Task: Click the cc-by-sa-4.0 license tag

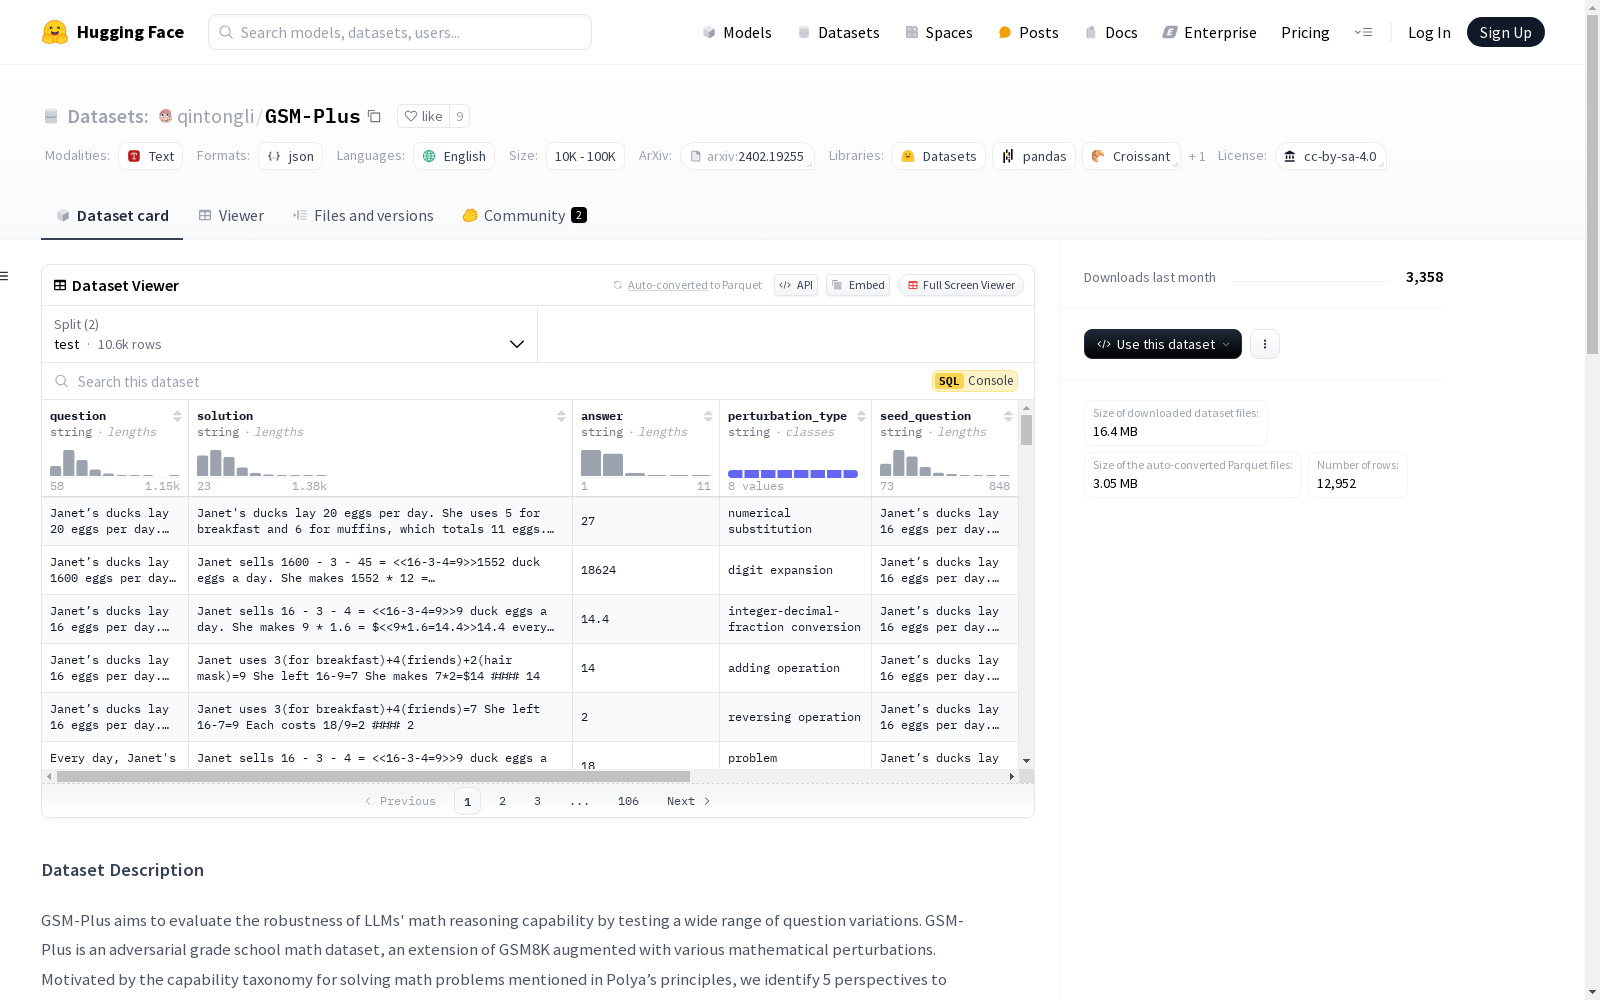Action: (1330, 156)
